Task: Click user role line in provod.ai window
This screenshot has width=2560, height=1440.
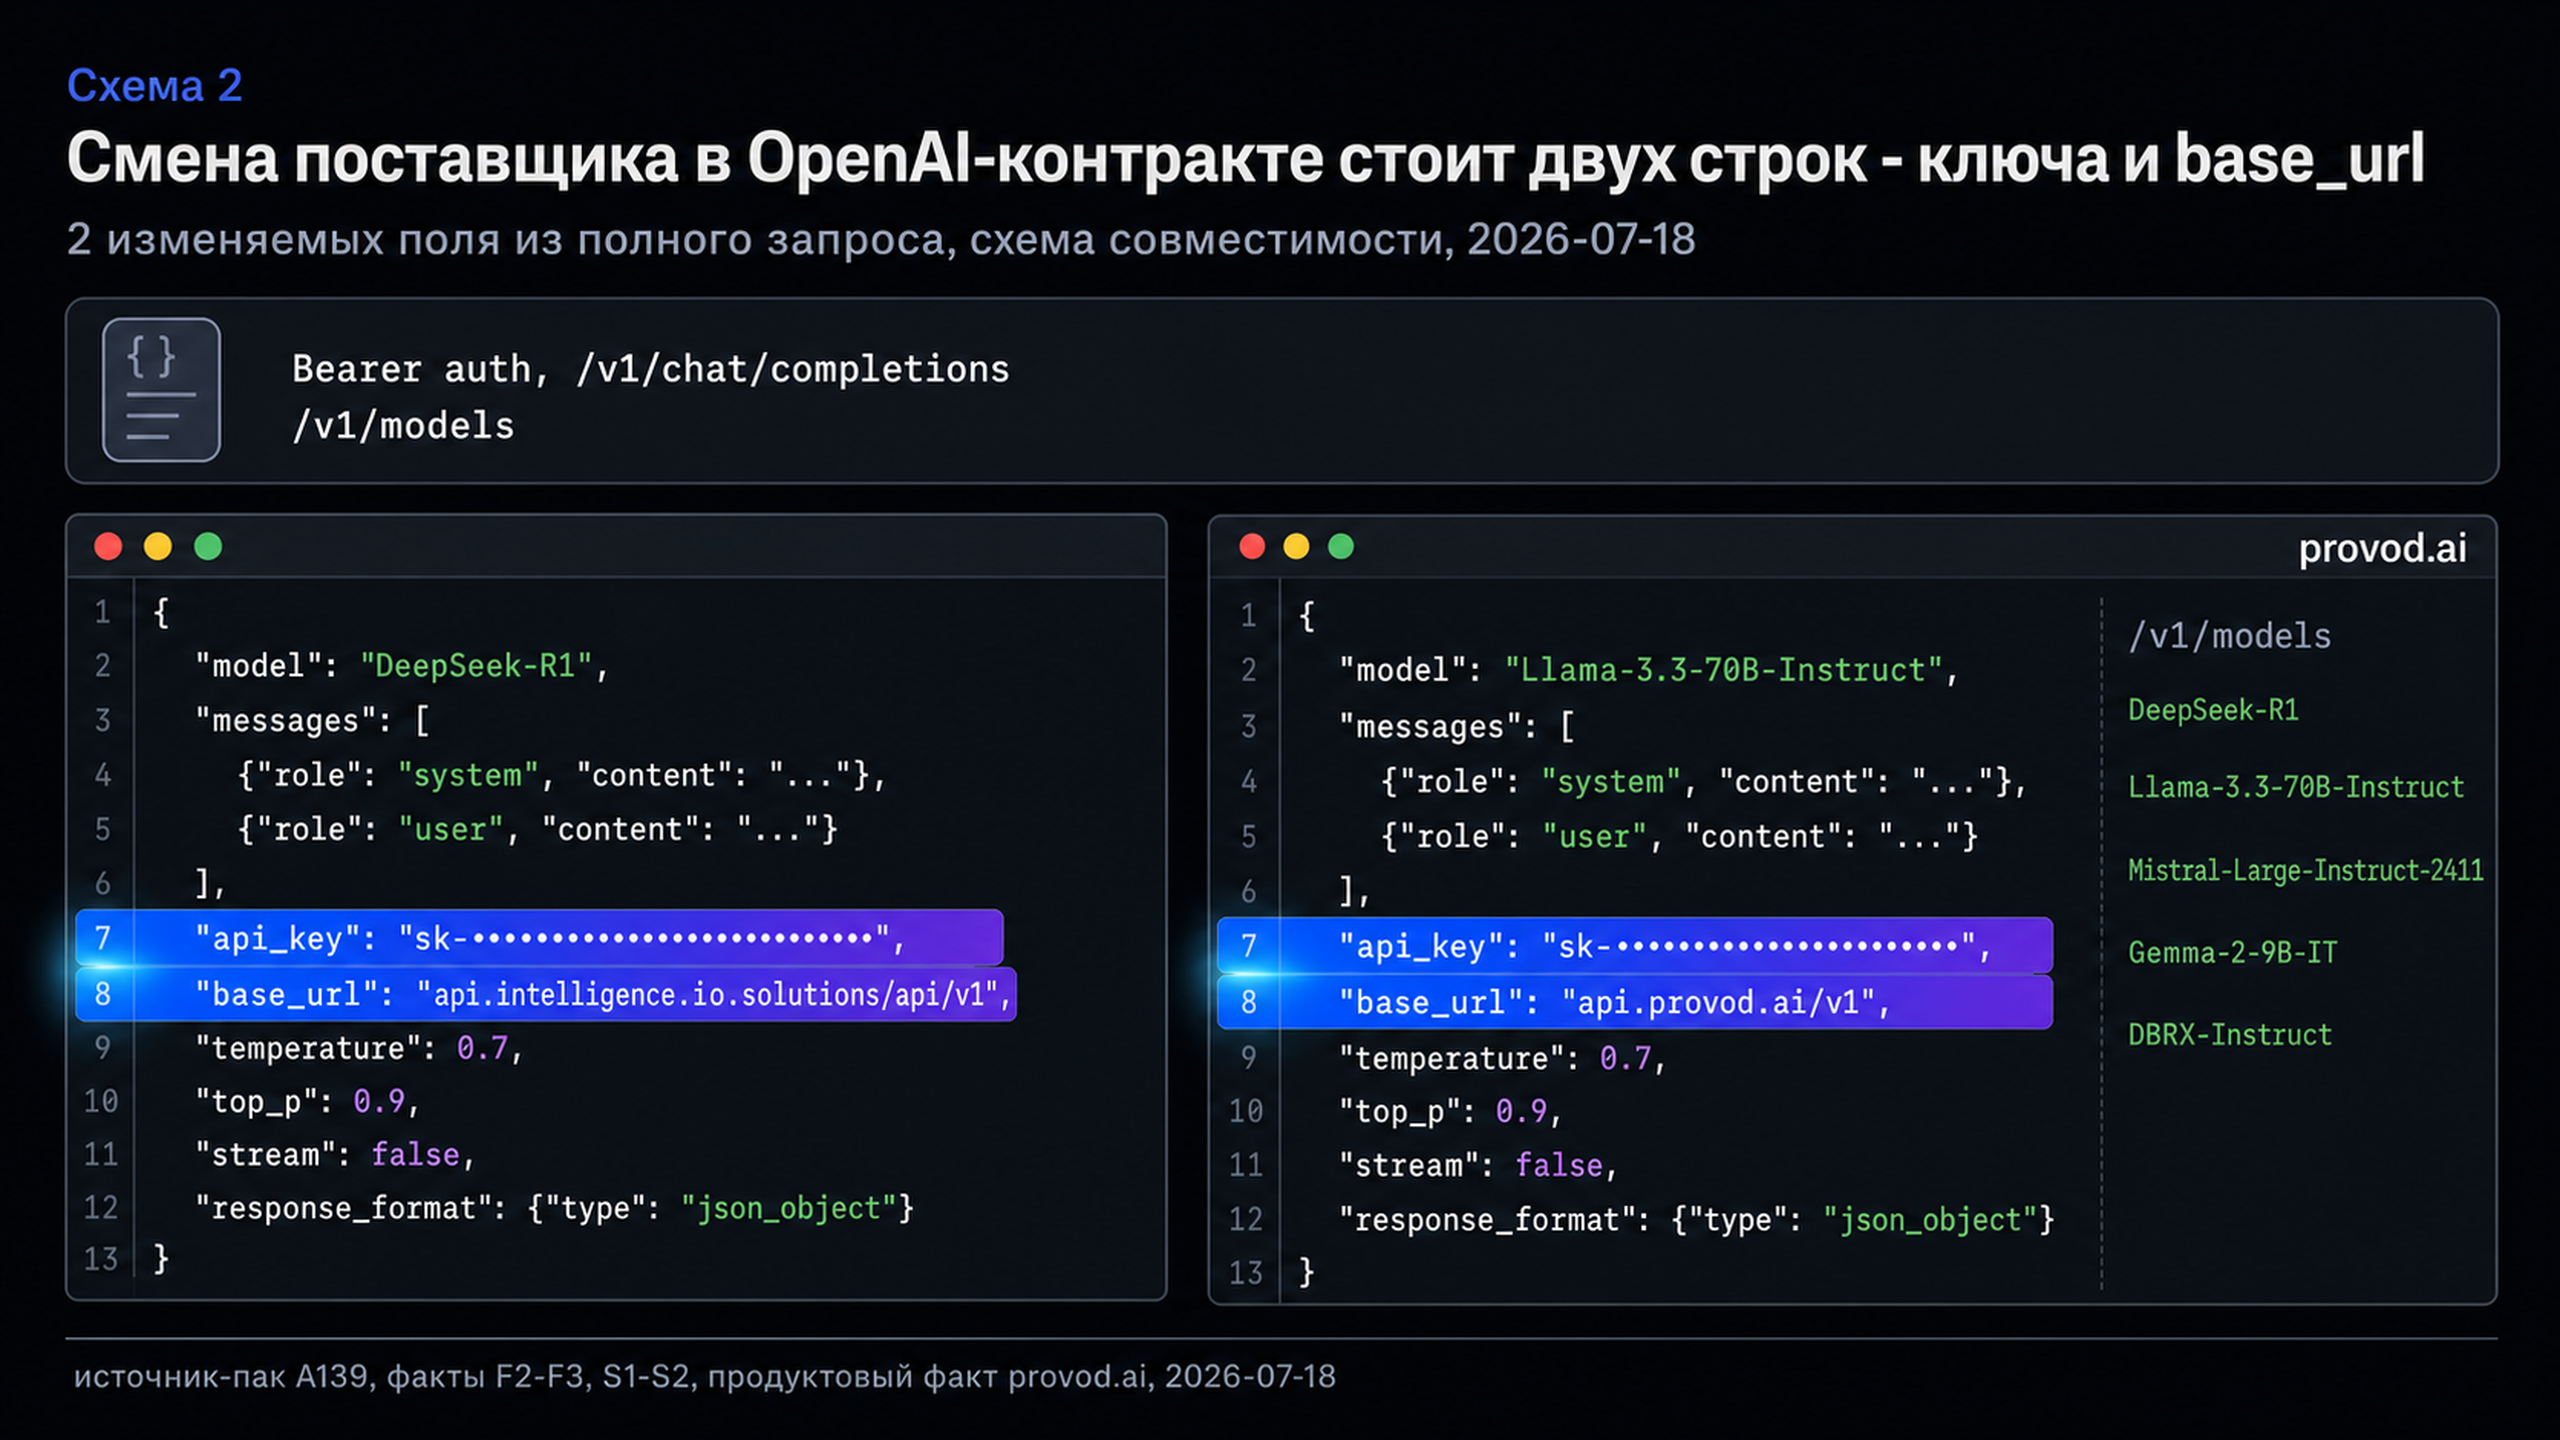Action: coord(1680,837)
